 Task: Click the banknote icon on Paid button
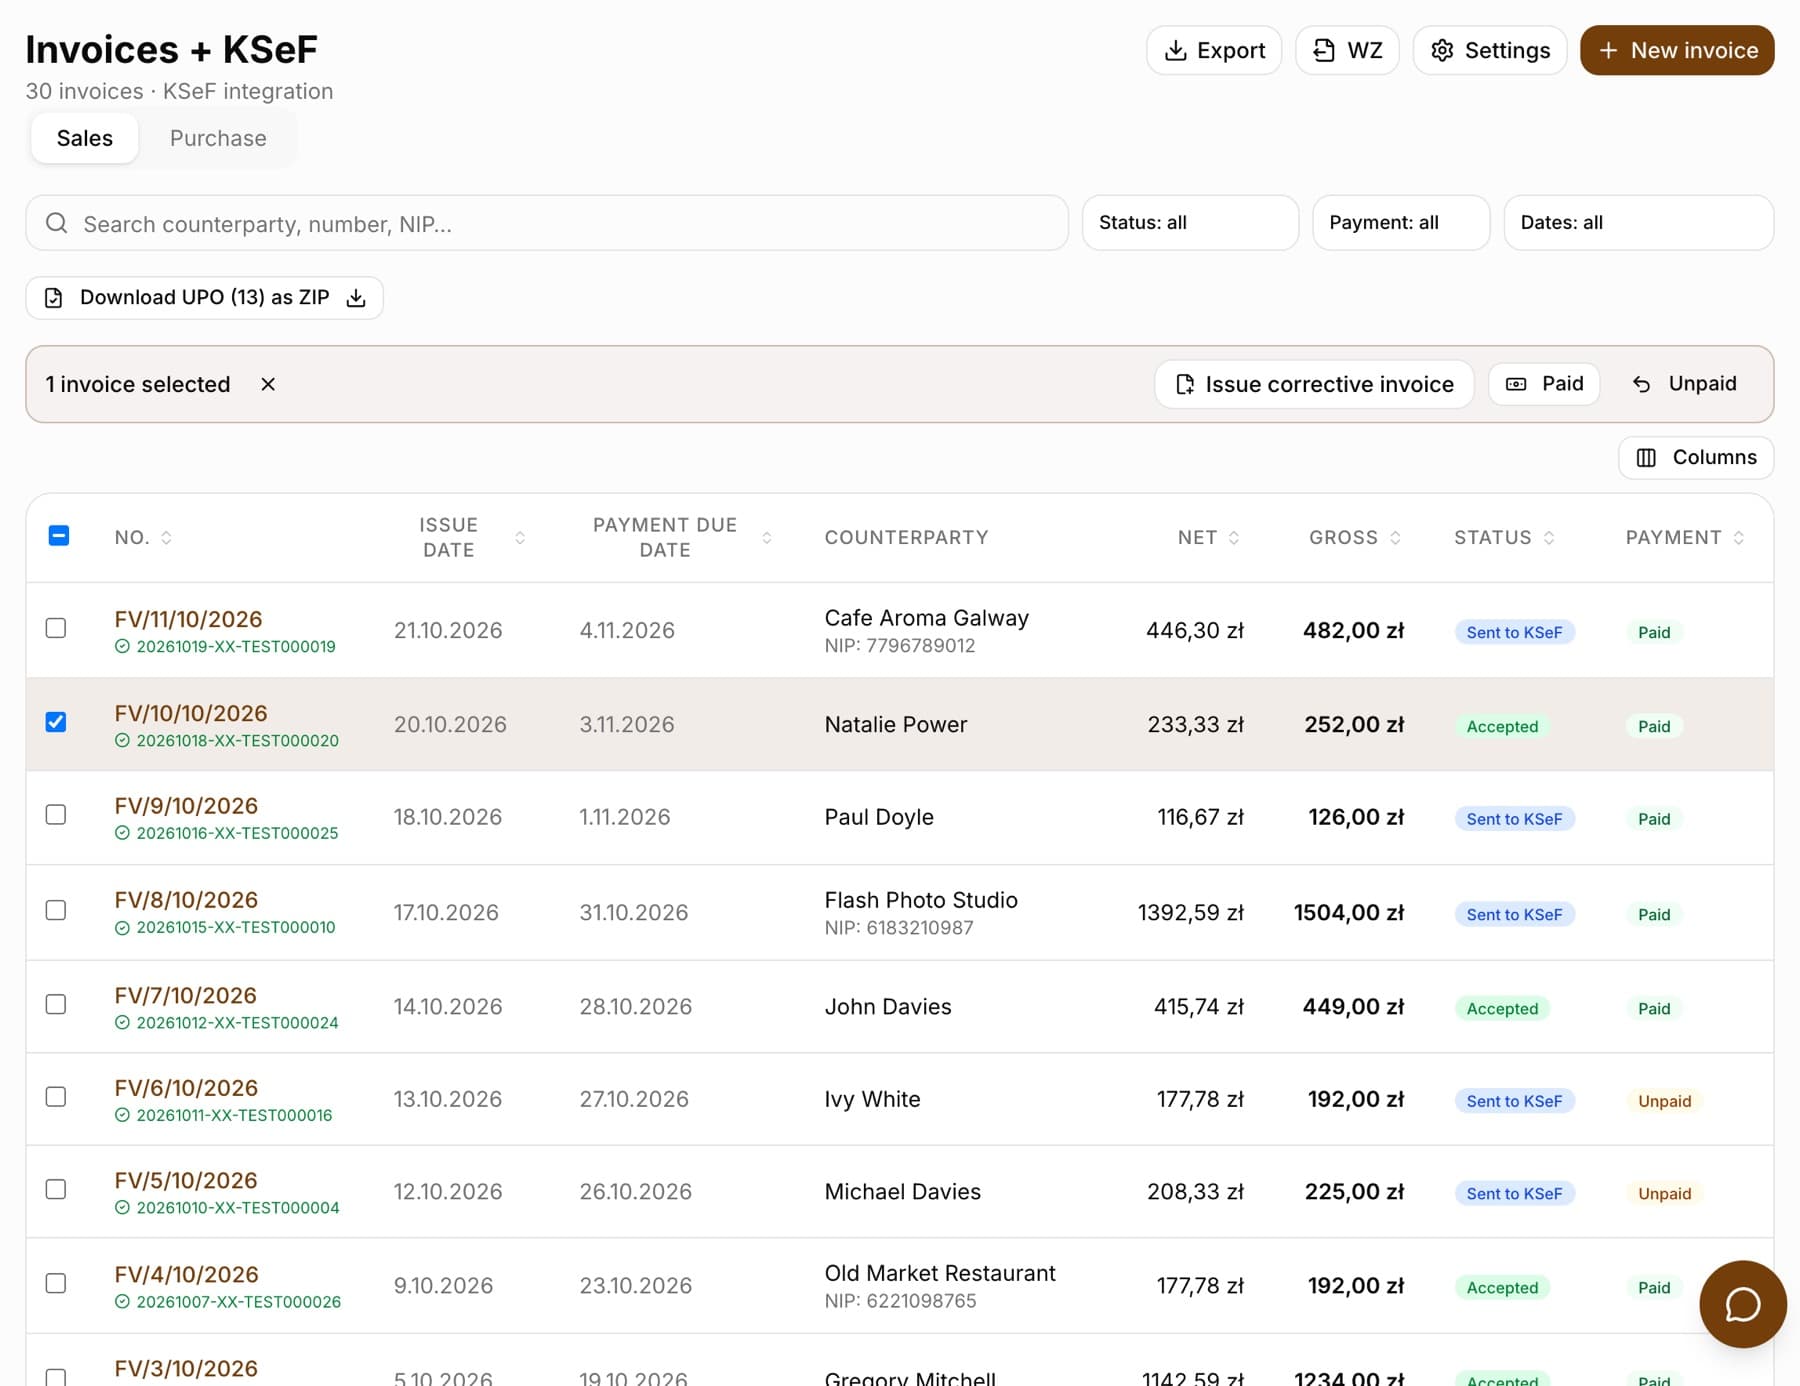click(x=1516, y=384)
